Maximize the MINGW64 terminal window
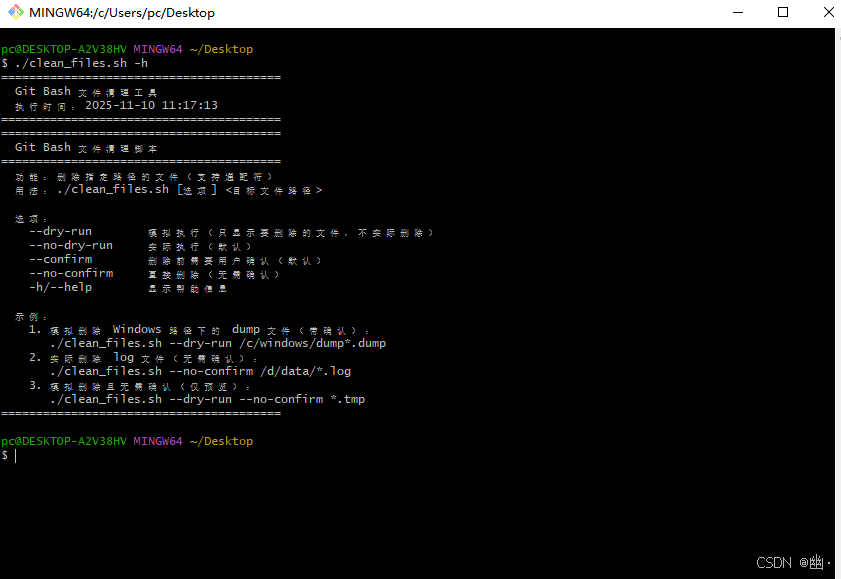The width and height of the screenshot is (841, 579). point(783,12)
